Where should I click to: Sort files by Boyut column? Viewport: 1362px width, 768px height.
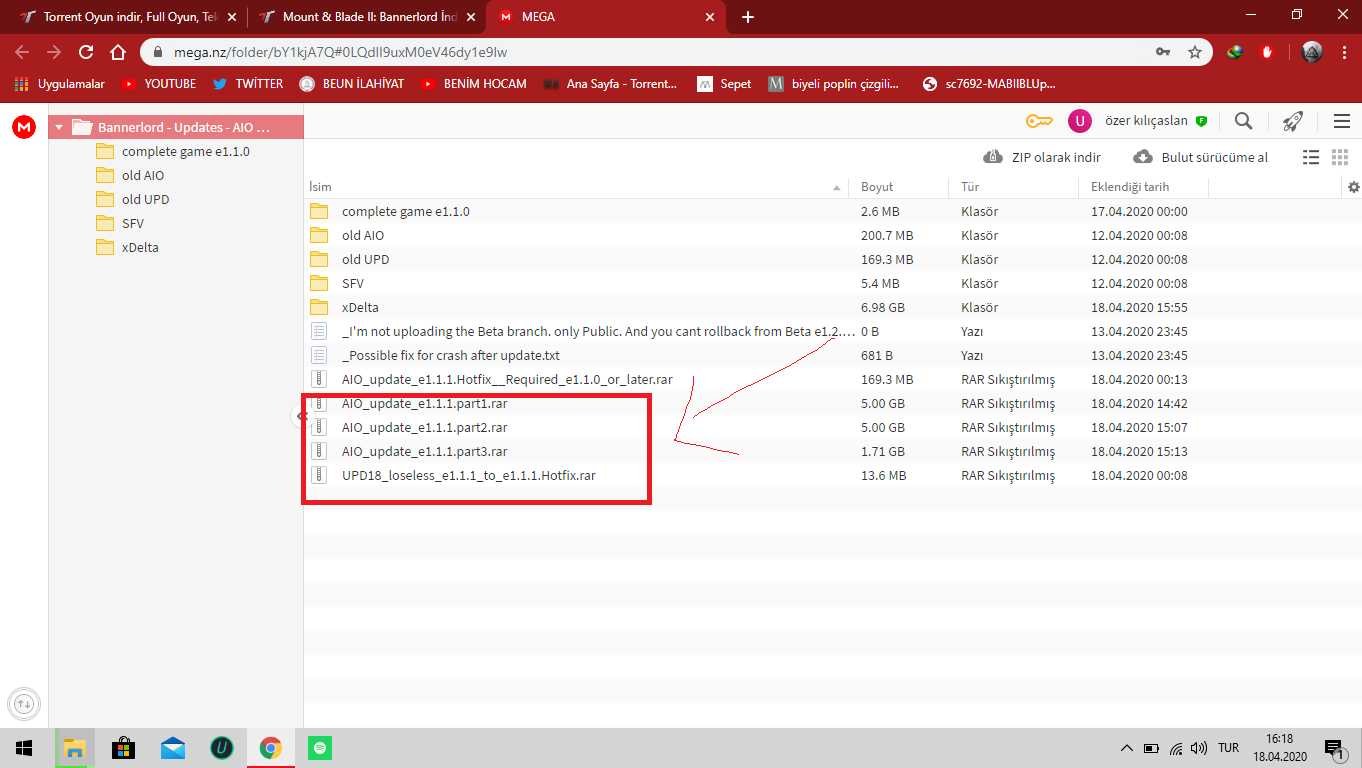click(x=877, y=187)
